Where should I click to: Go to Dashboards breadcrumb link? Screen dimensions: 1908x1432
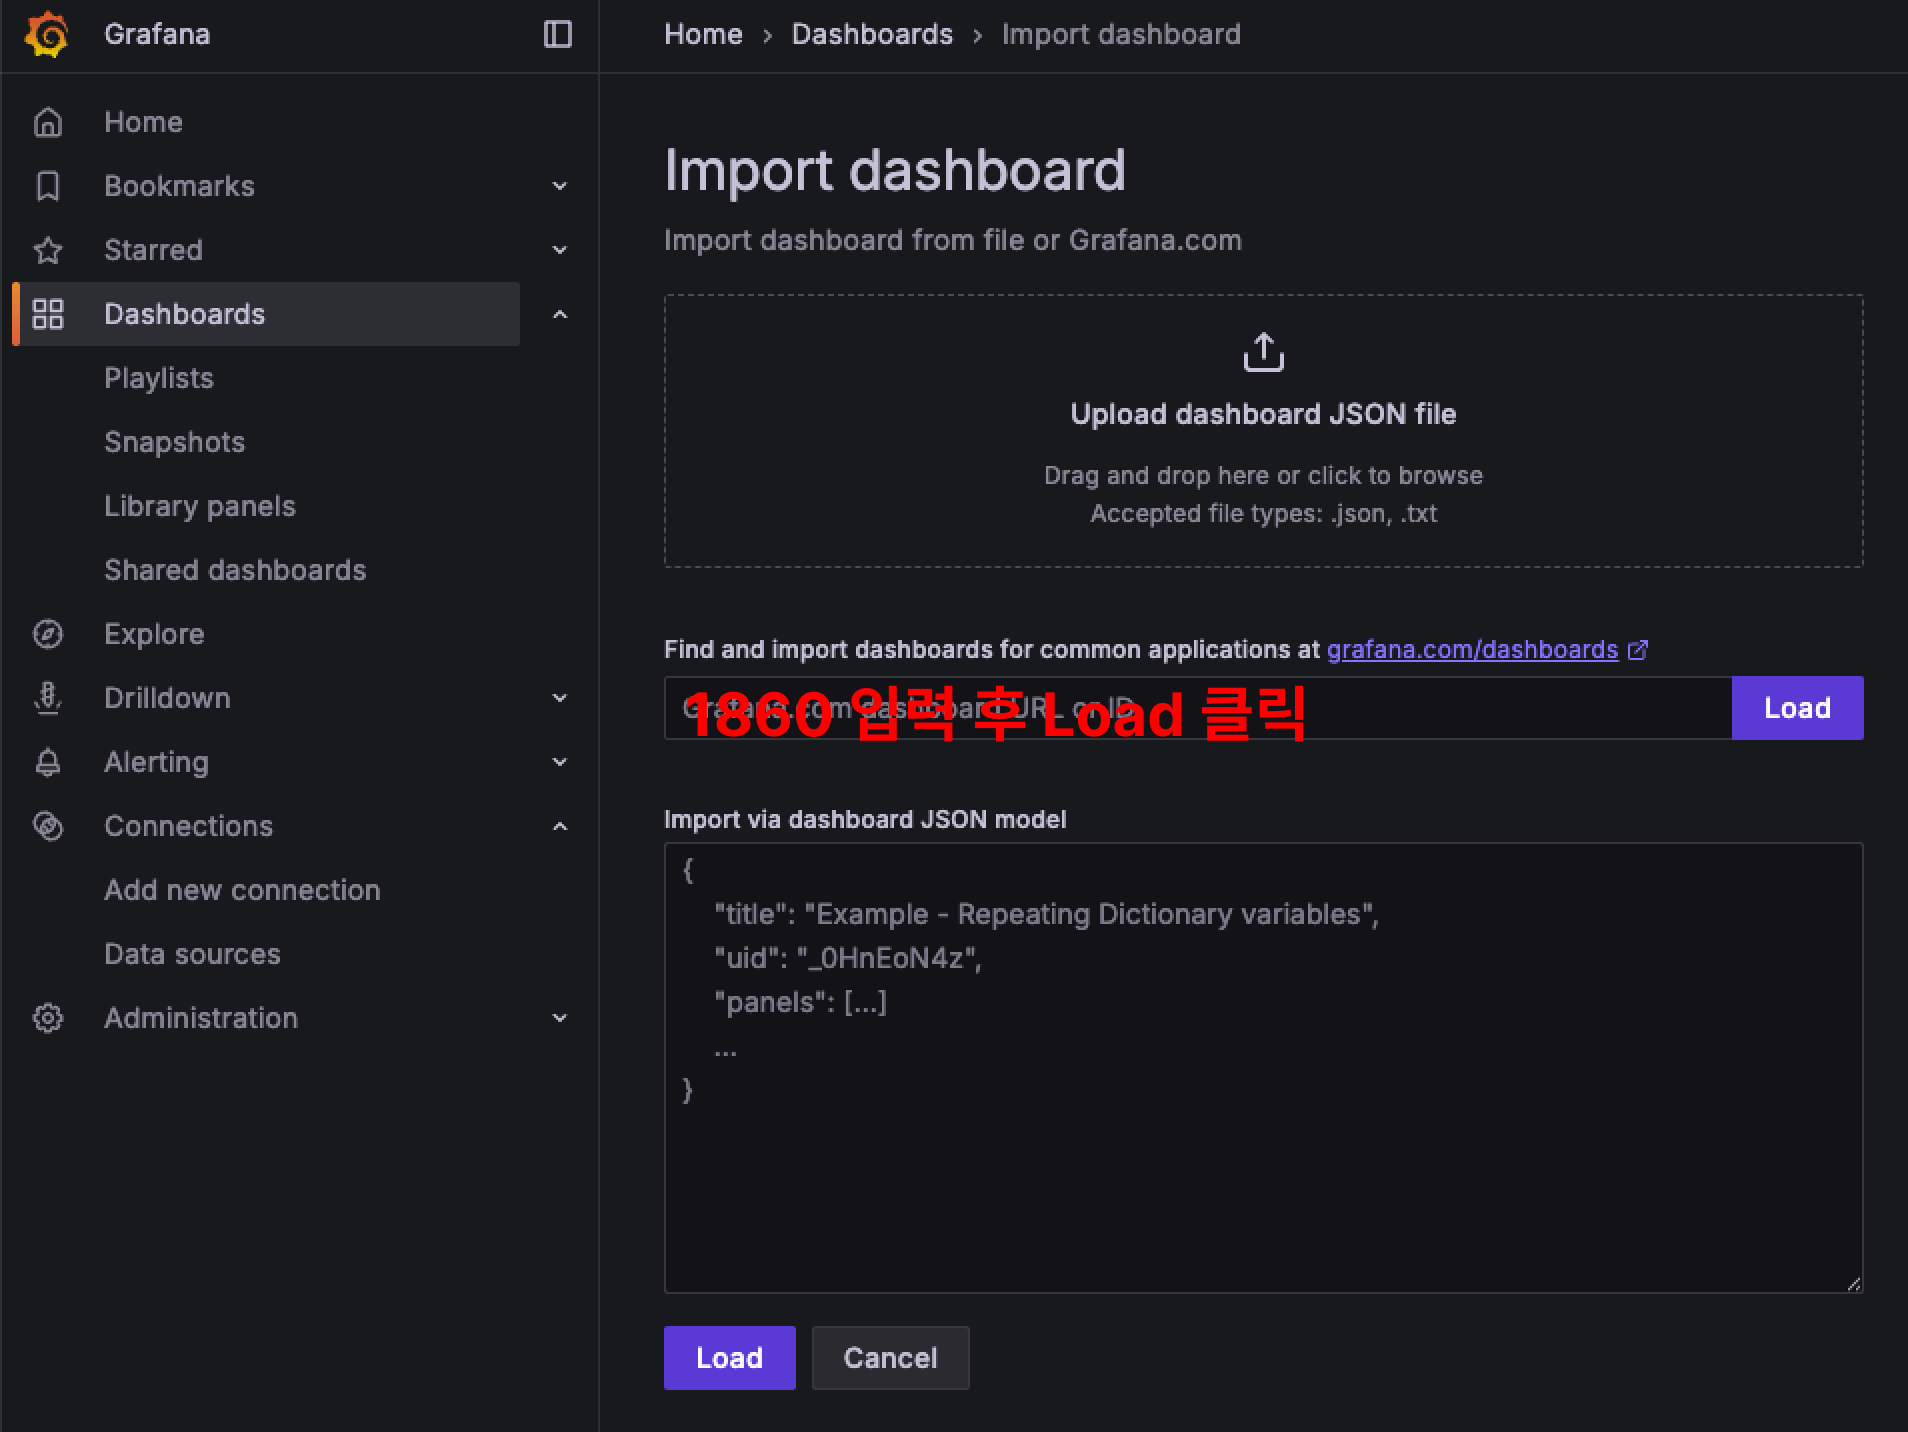[x=872, y=34]
